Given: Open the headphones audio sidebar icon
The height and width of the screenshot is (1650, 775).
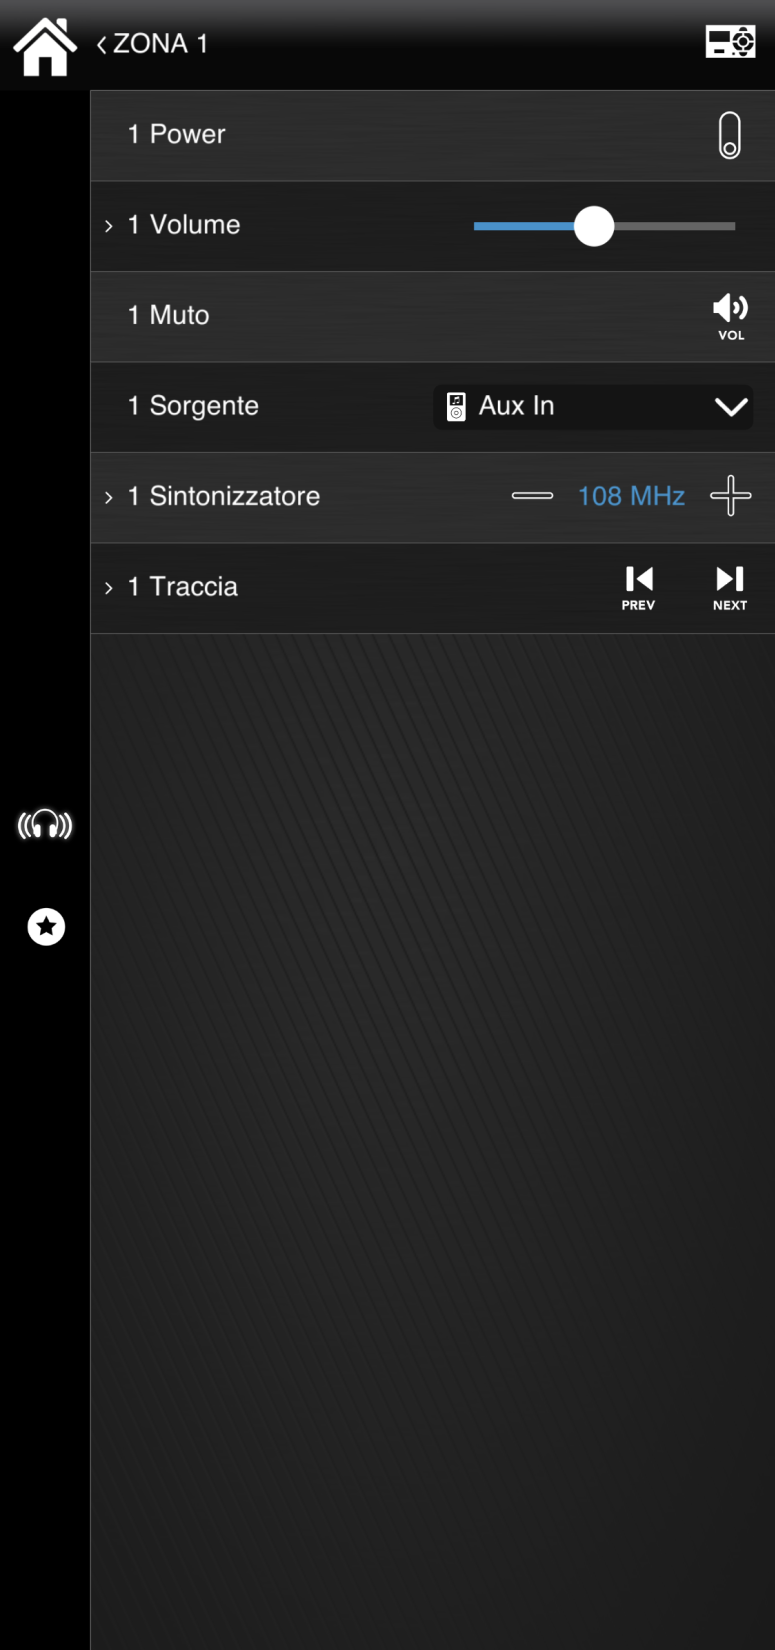Looking at the screenshot, I should coord(45,825).
